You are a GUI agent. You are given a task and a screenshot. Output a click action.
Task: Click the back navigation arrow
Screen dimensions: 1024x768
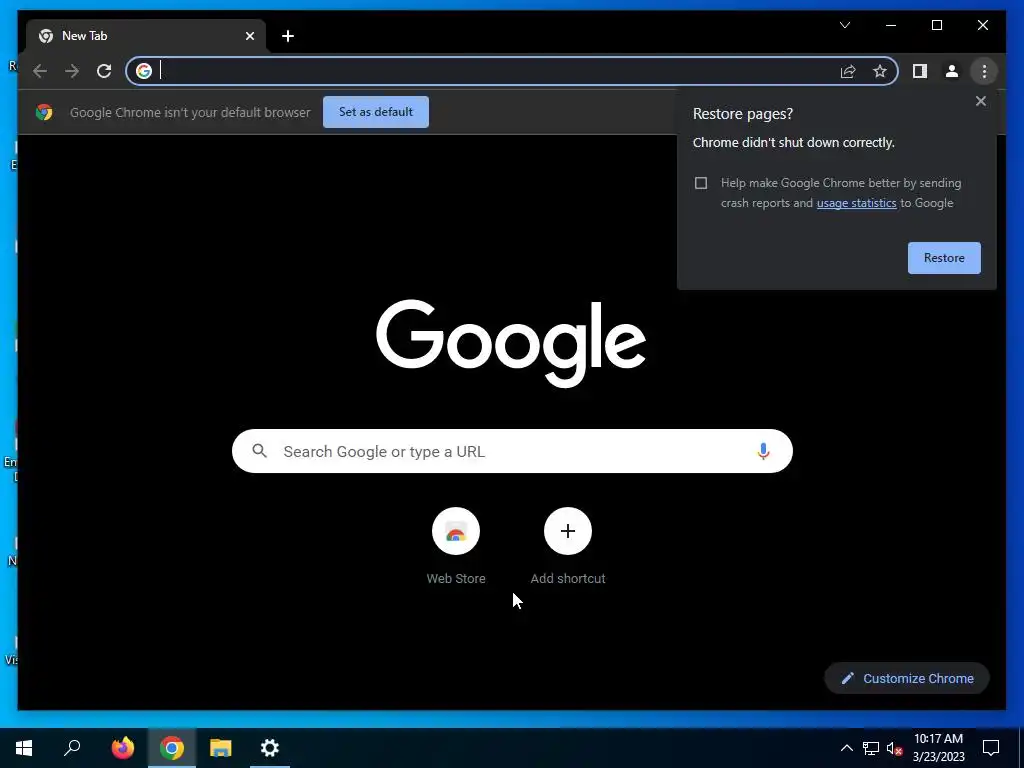(x=40, y=71)
